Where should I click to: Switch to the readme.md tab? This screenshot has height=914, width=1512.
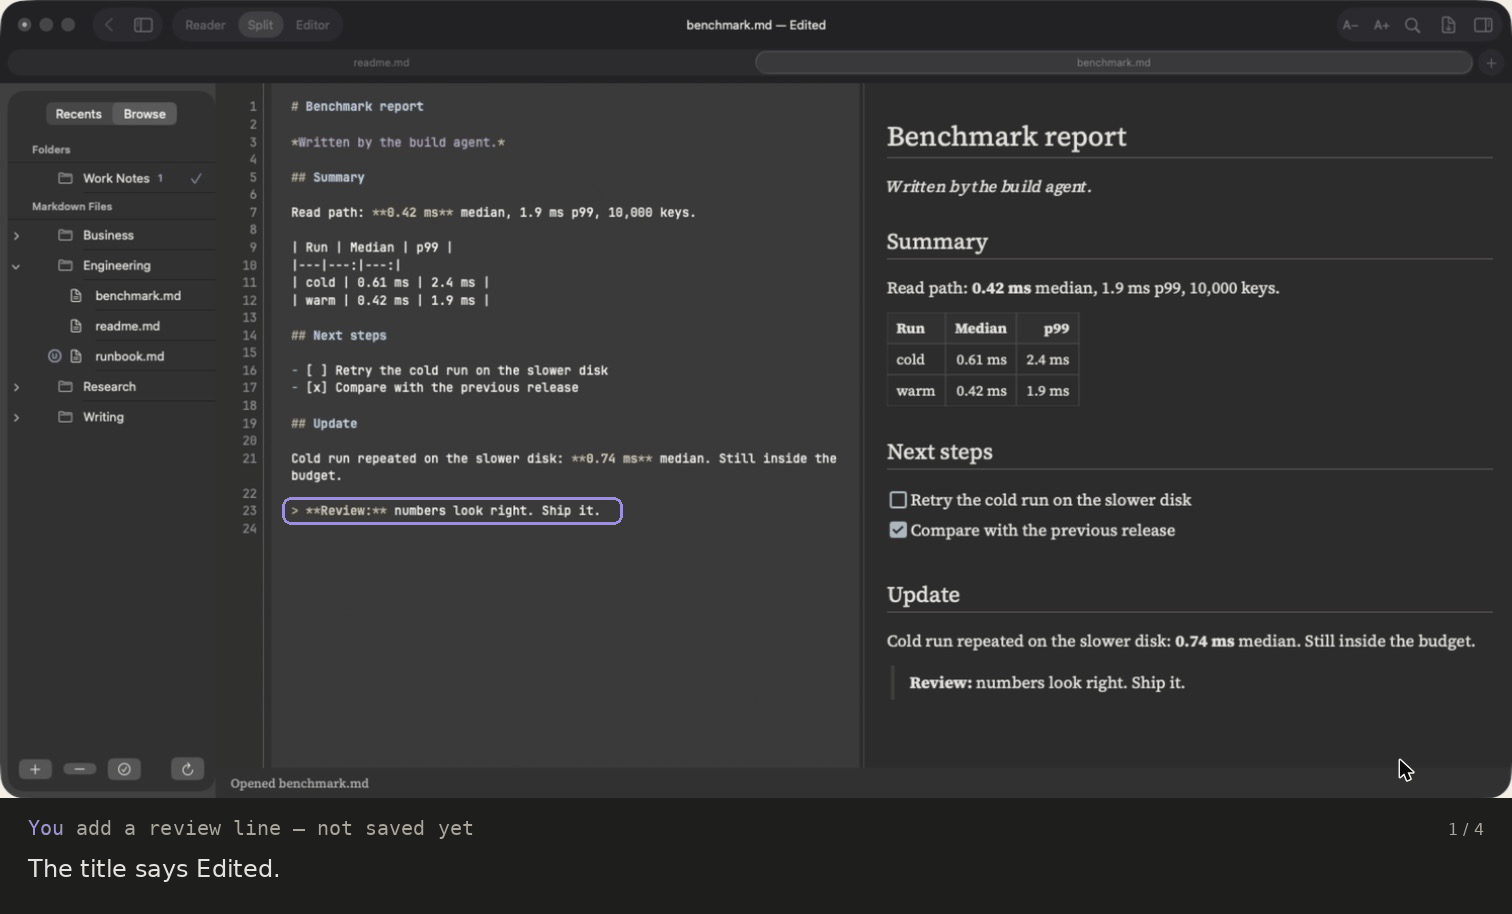381,62
